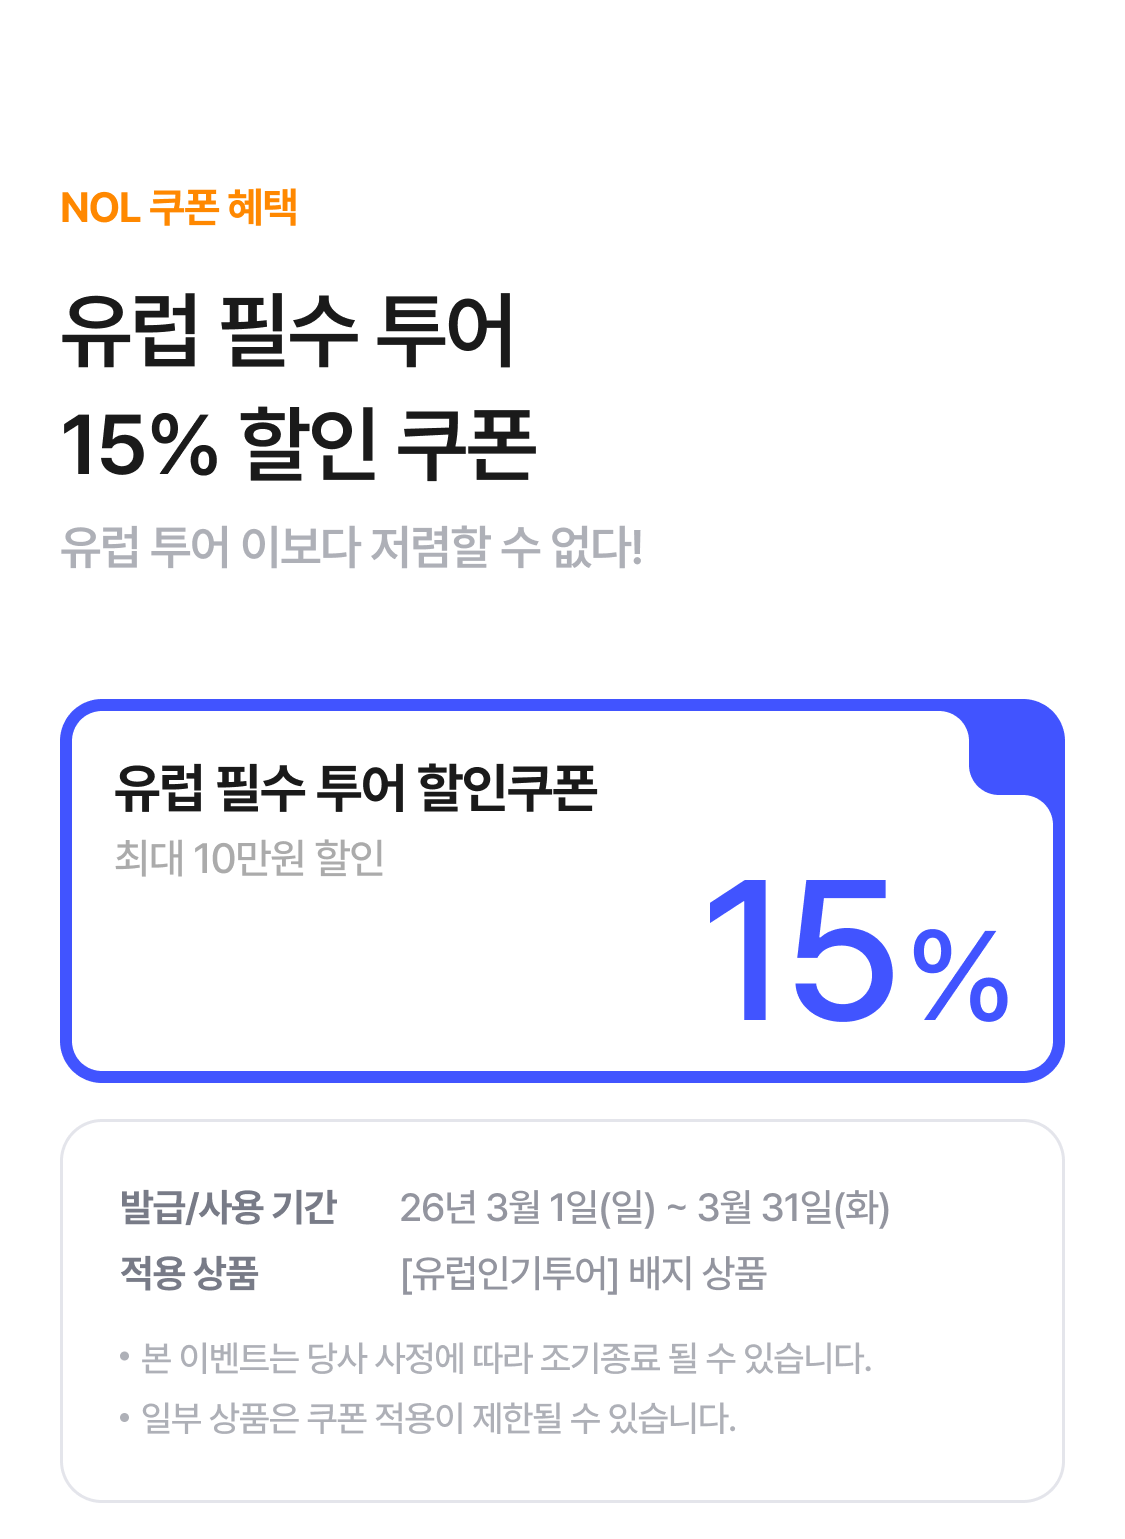Click the coupon title "유럽 필수 투어 할인쿠폰"

tap(355, 788)
